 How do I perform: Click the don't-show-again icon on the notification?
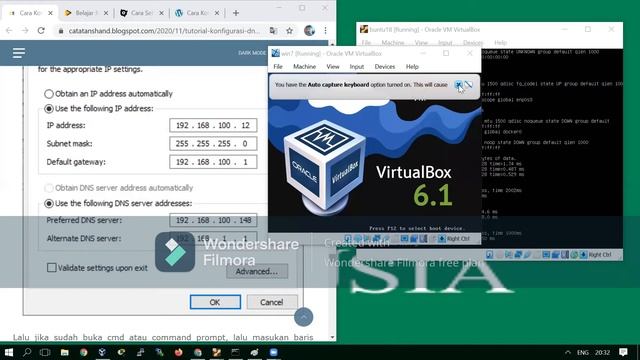click(469, 85)
